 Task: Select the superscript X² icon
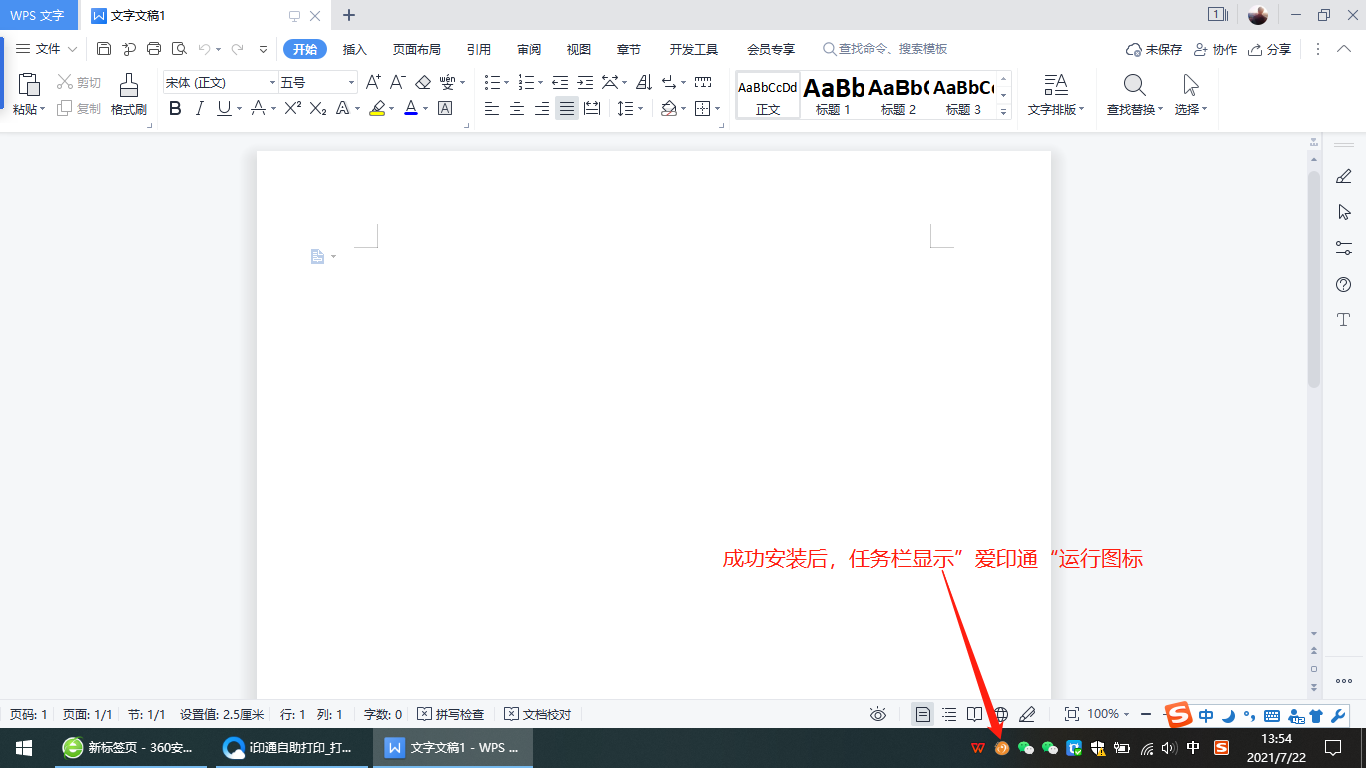292,108
